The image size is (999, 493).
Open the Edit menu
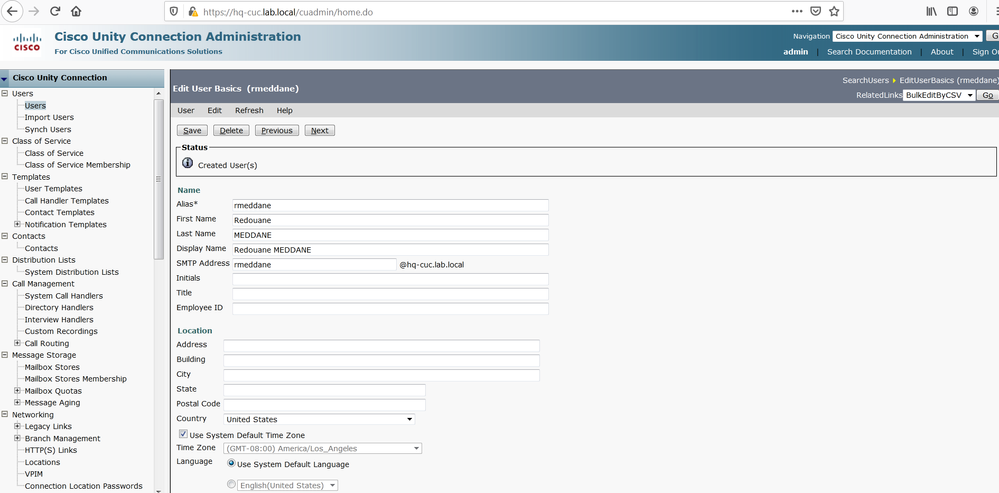[215, 110]
